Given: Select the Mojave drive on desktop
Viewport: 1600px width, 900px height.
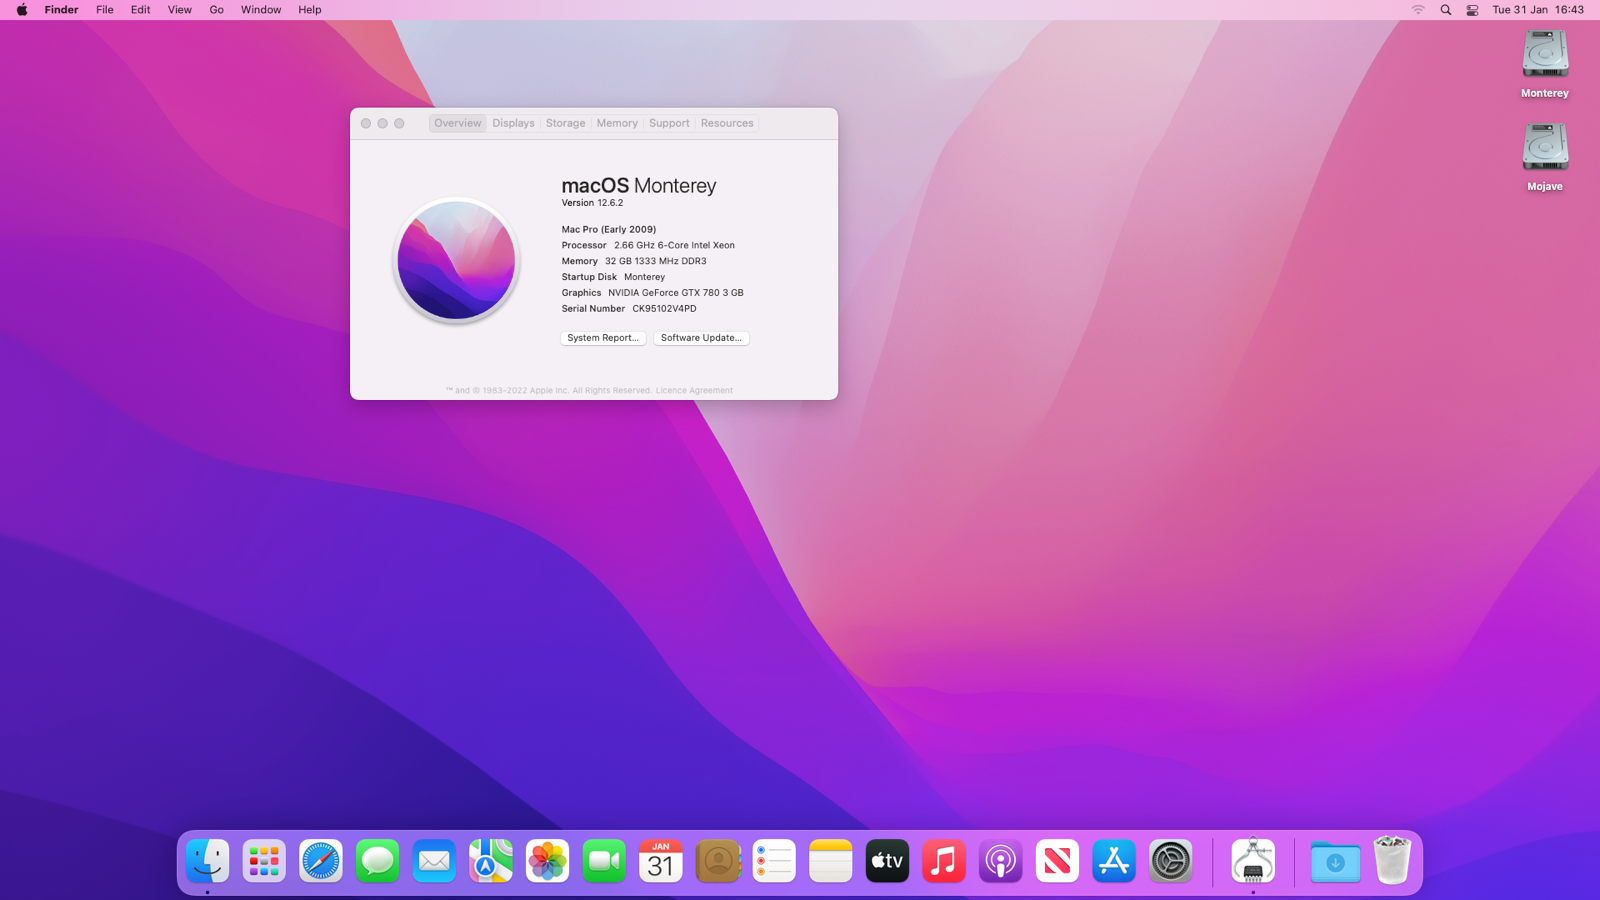Looking at the screenshot, I should pos(1545,158).
